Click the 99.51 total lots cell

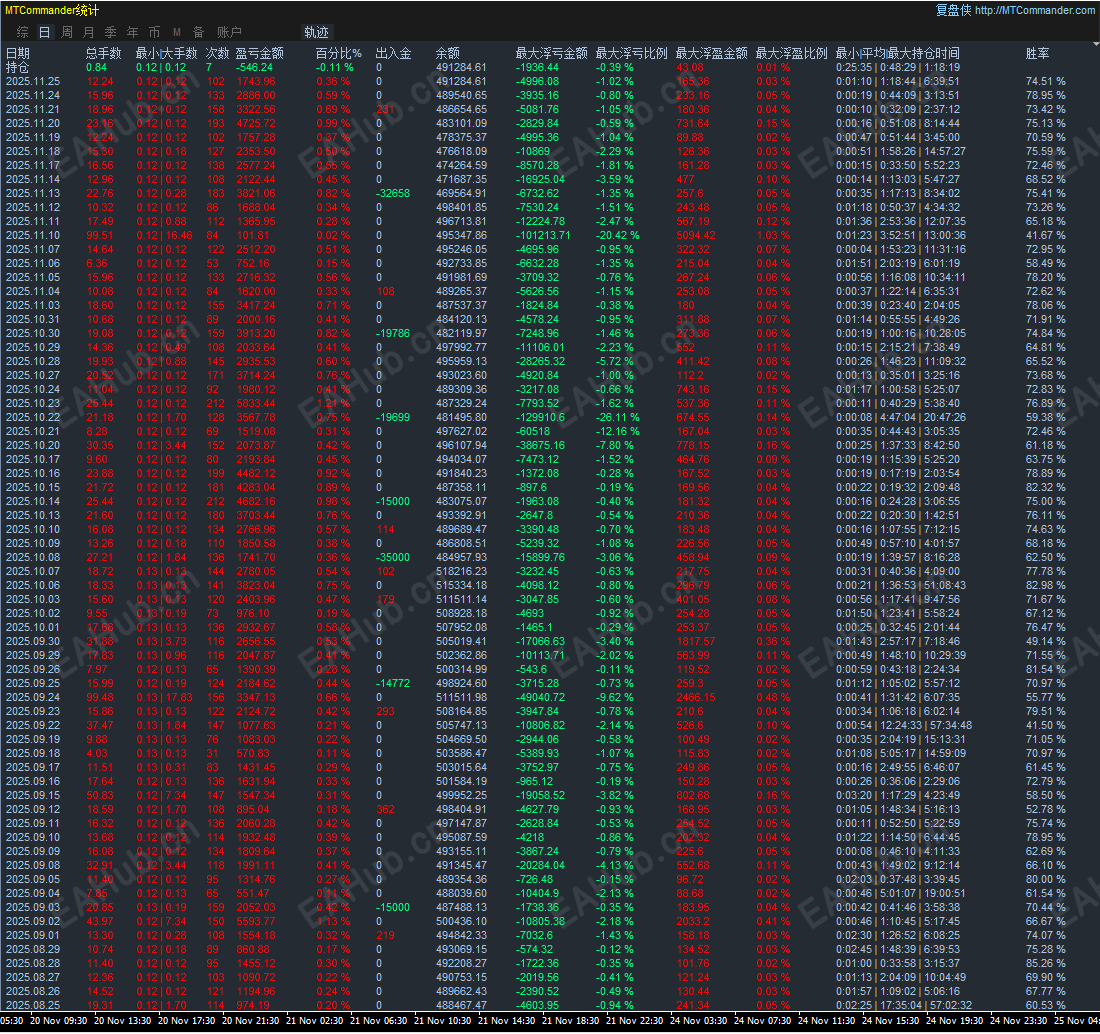100,236
